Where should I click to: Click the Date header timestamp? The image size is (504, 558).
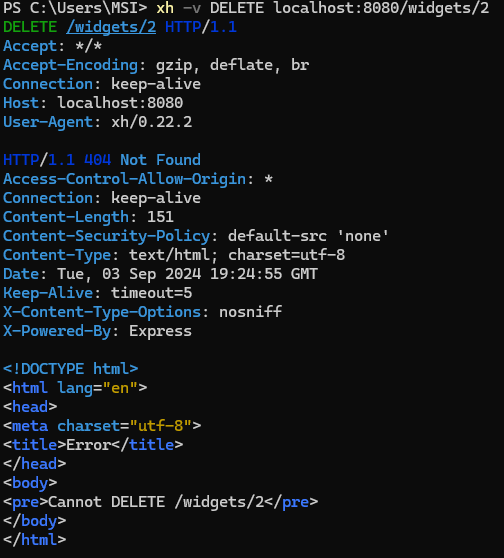[188, 274]
